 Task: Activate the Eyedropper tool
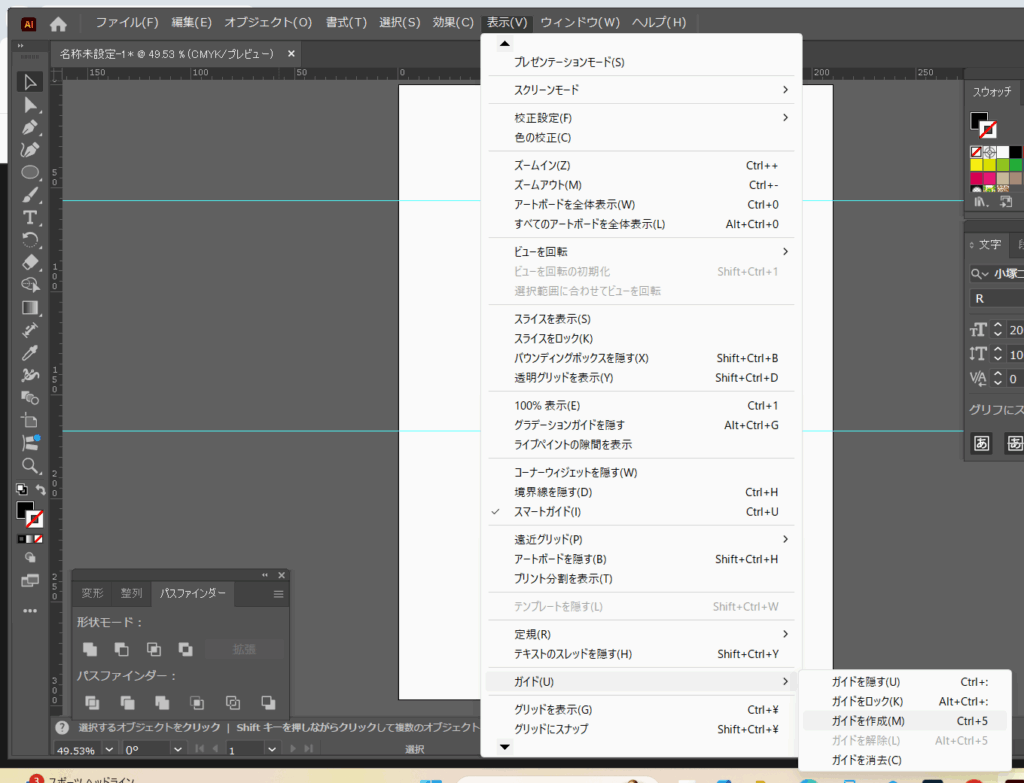pos(30,352)
